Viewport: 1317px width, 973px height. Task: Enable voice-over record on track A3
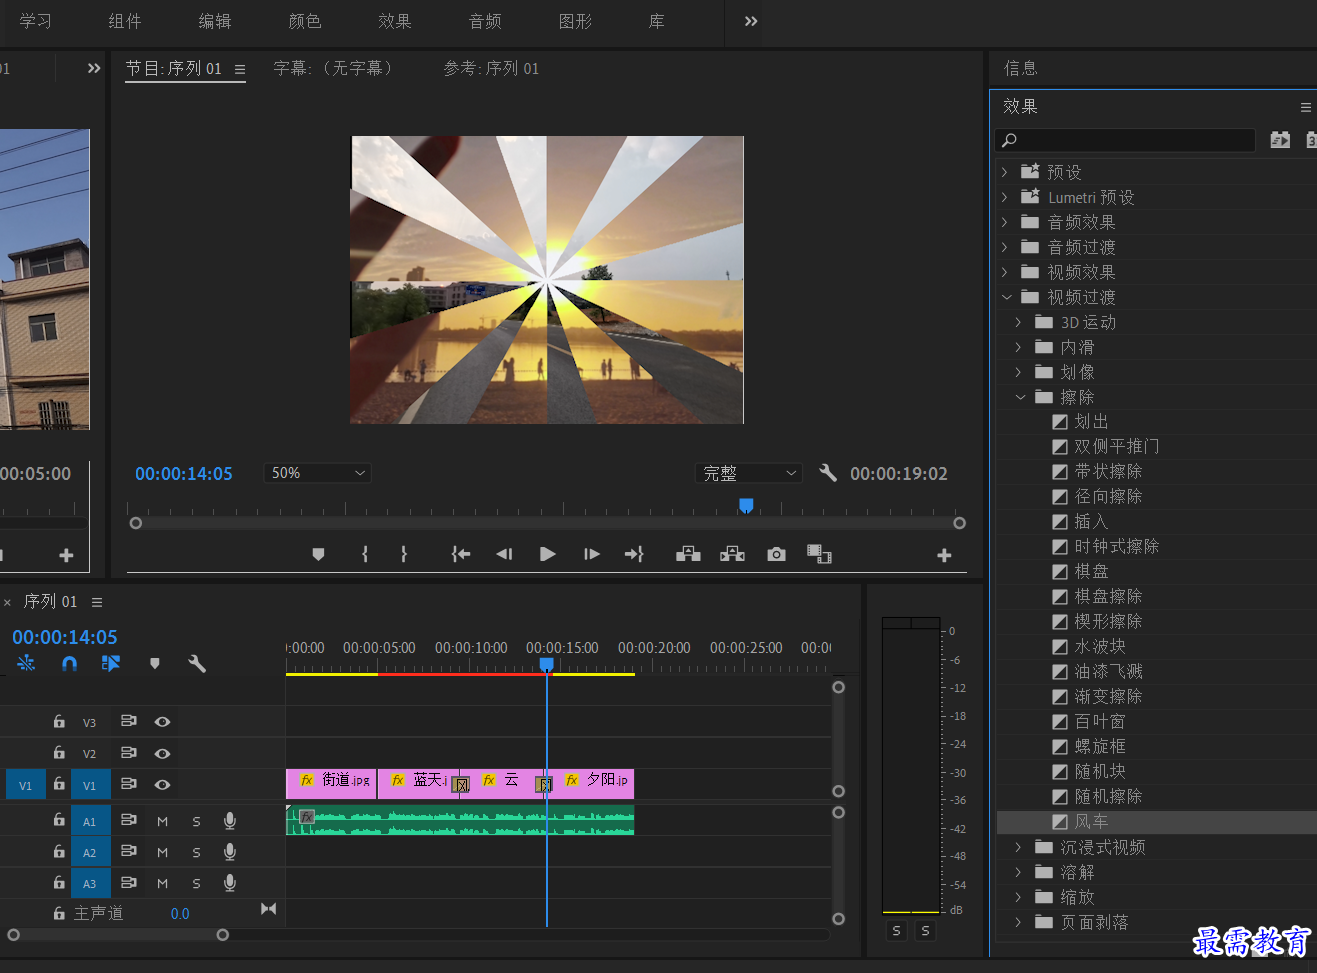230,883
